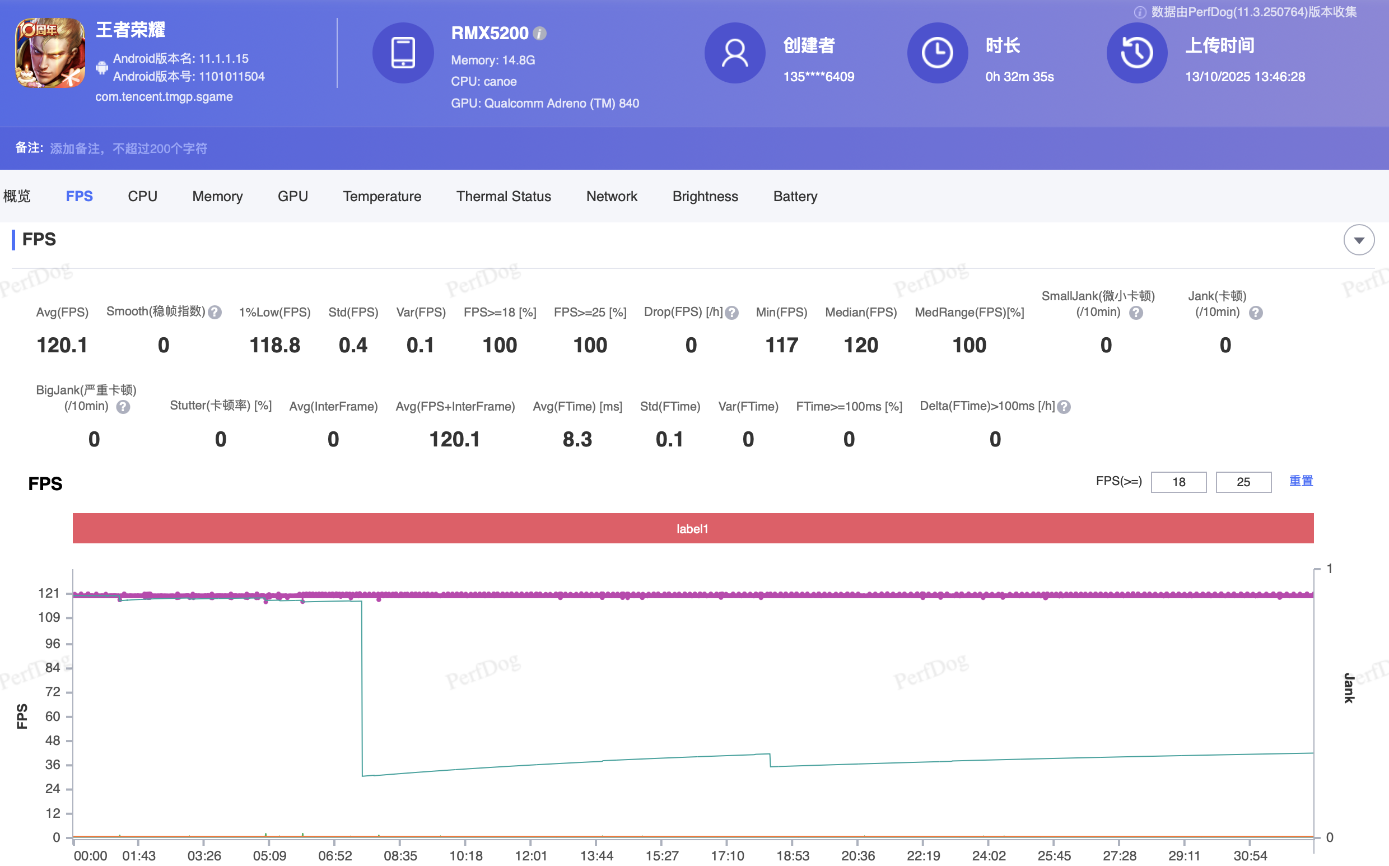Click the creator person icon
The height and width of the screenshot is (866, 1389).
tap(735, 53)
